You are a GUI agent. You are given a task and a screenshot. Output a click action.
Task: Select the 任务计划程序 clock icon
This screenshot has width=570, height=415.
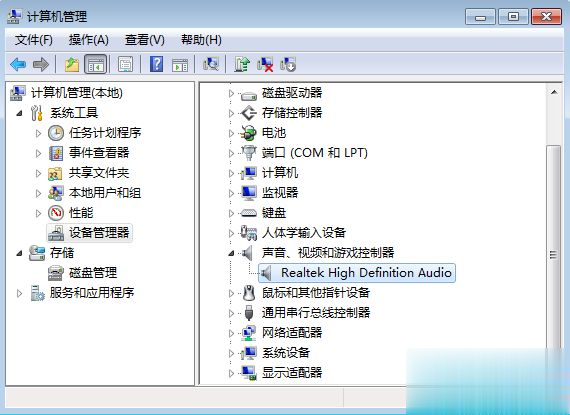coord(56,133)
